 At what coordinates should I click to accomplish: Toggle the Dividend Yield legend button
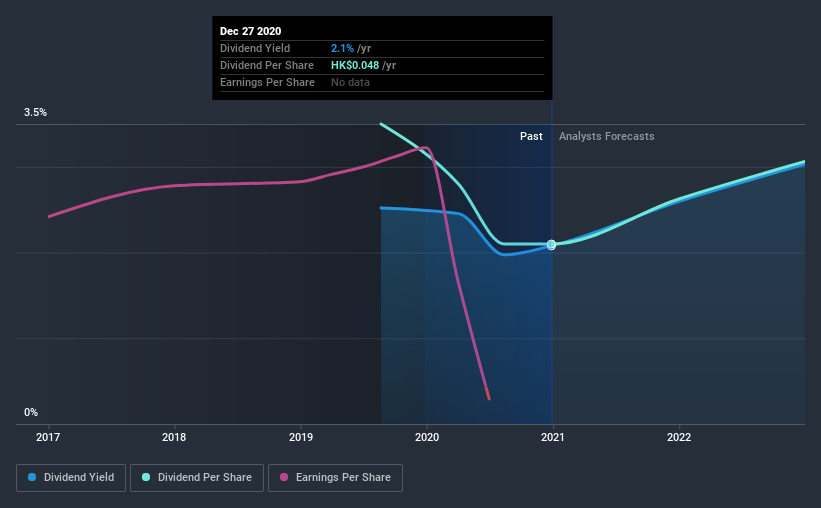coord(71,478)
